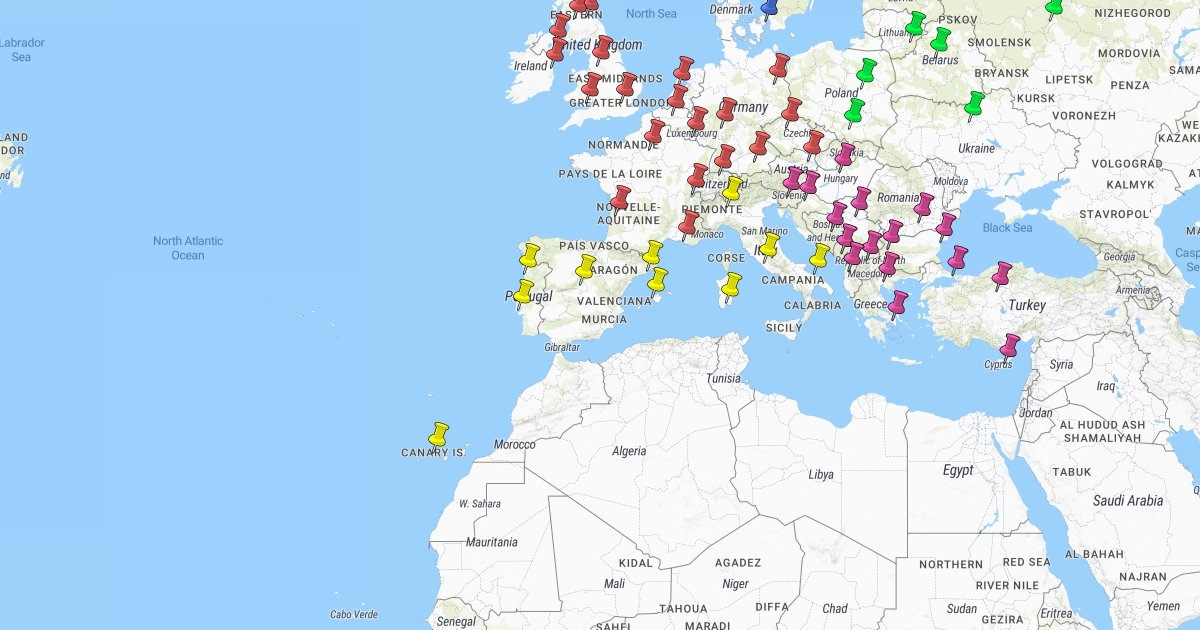Select the green pin on Lithuania
Image resolution: width=1200 pixels, height=630 pixels.
[914, 24]
